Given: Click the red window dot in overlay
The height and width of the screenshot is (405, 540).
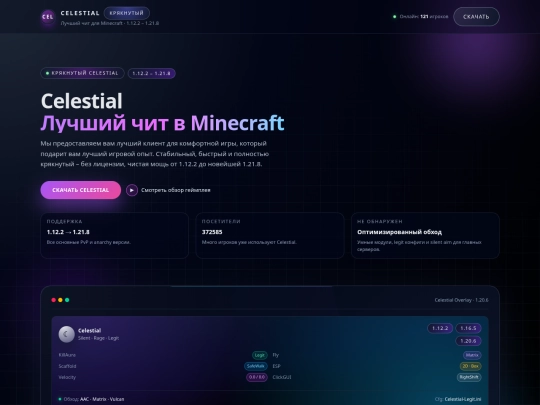Looking at the screenshot, I should (x=53, y=300).
